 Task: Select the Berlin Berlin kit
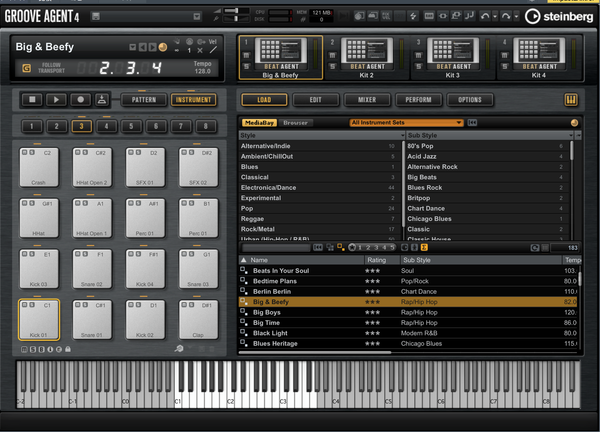[408, 292]
